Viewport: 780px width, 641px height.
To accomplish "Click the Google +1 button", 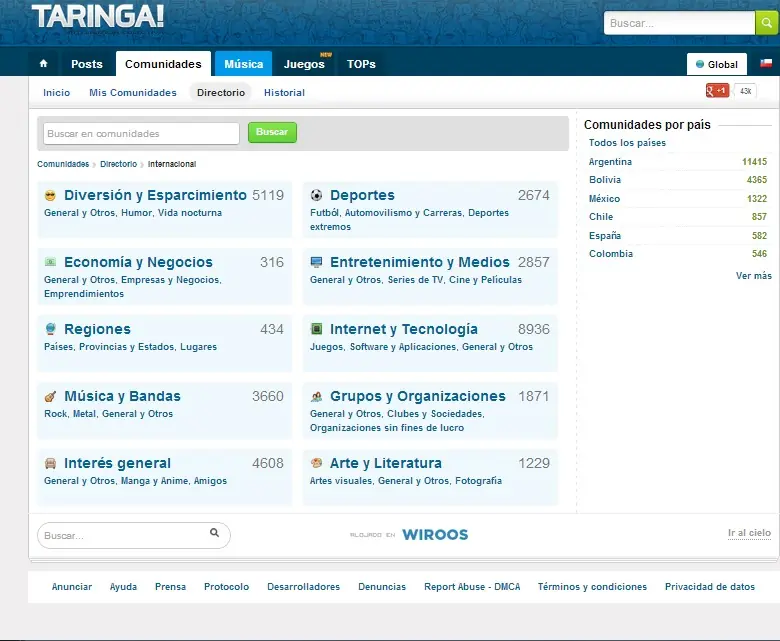I will point(717,91).
